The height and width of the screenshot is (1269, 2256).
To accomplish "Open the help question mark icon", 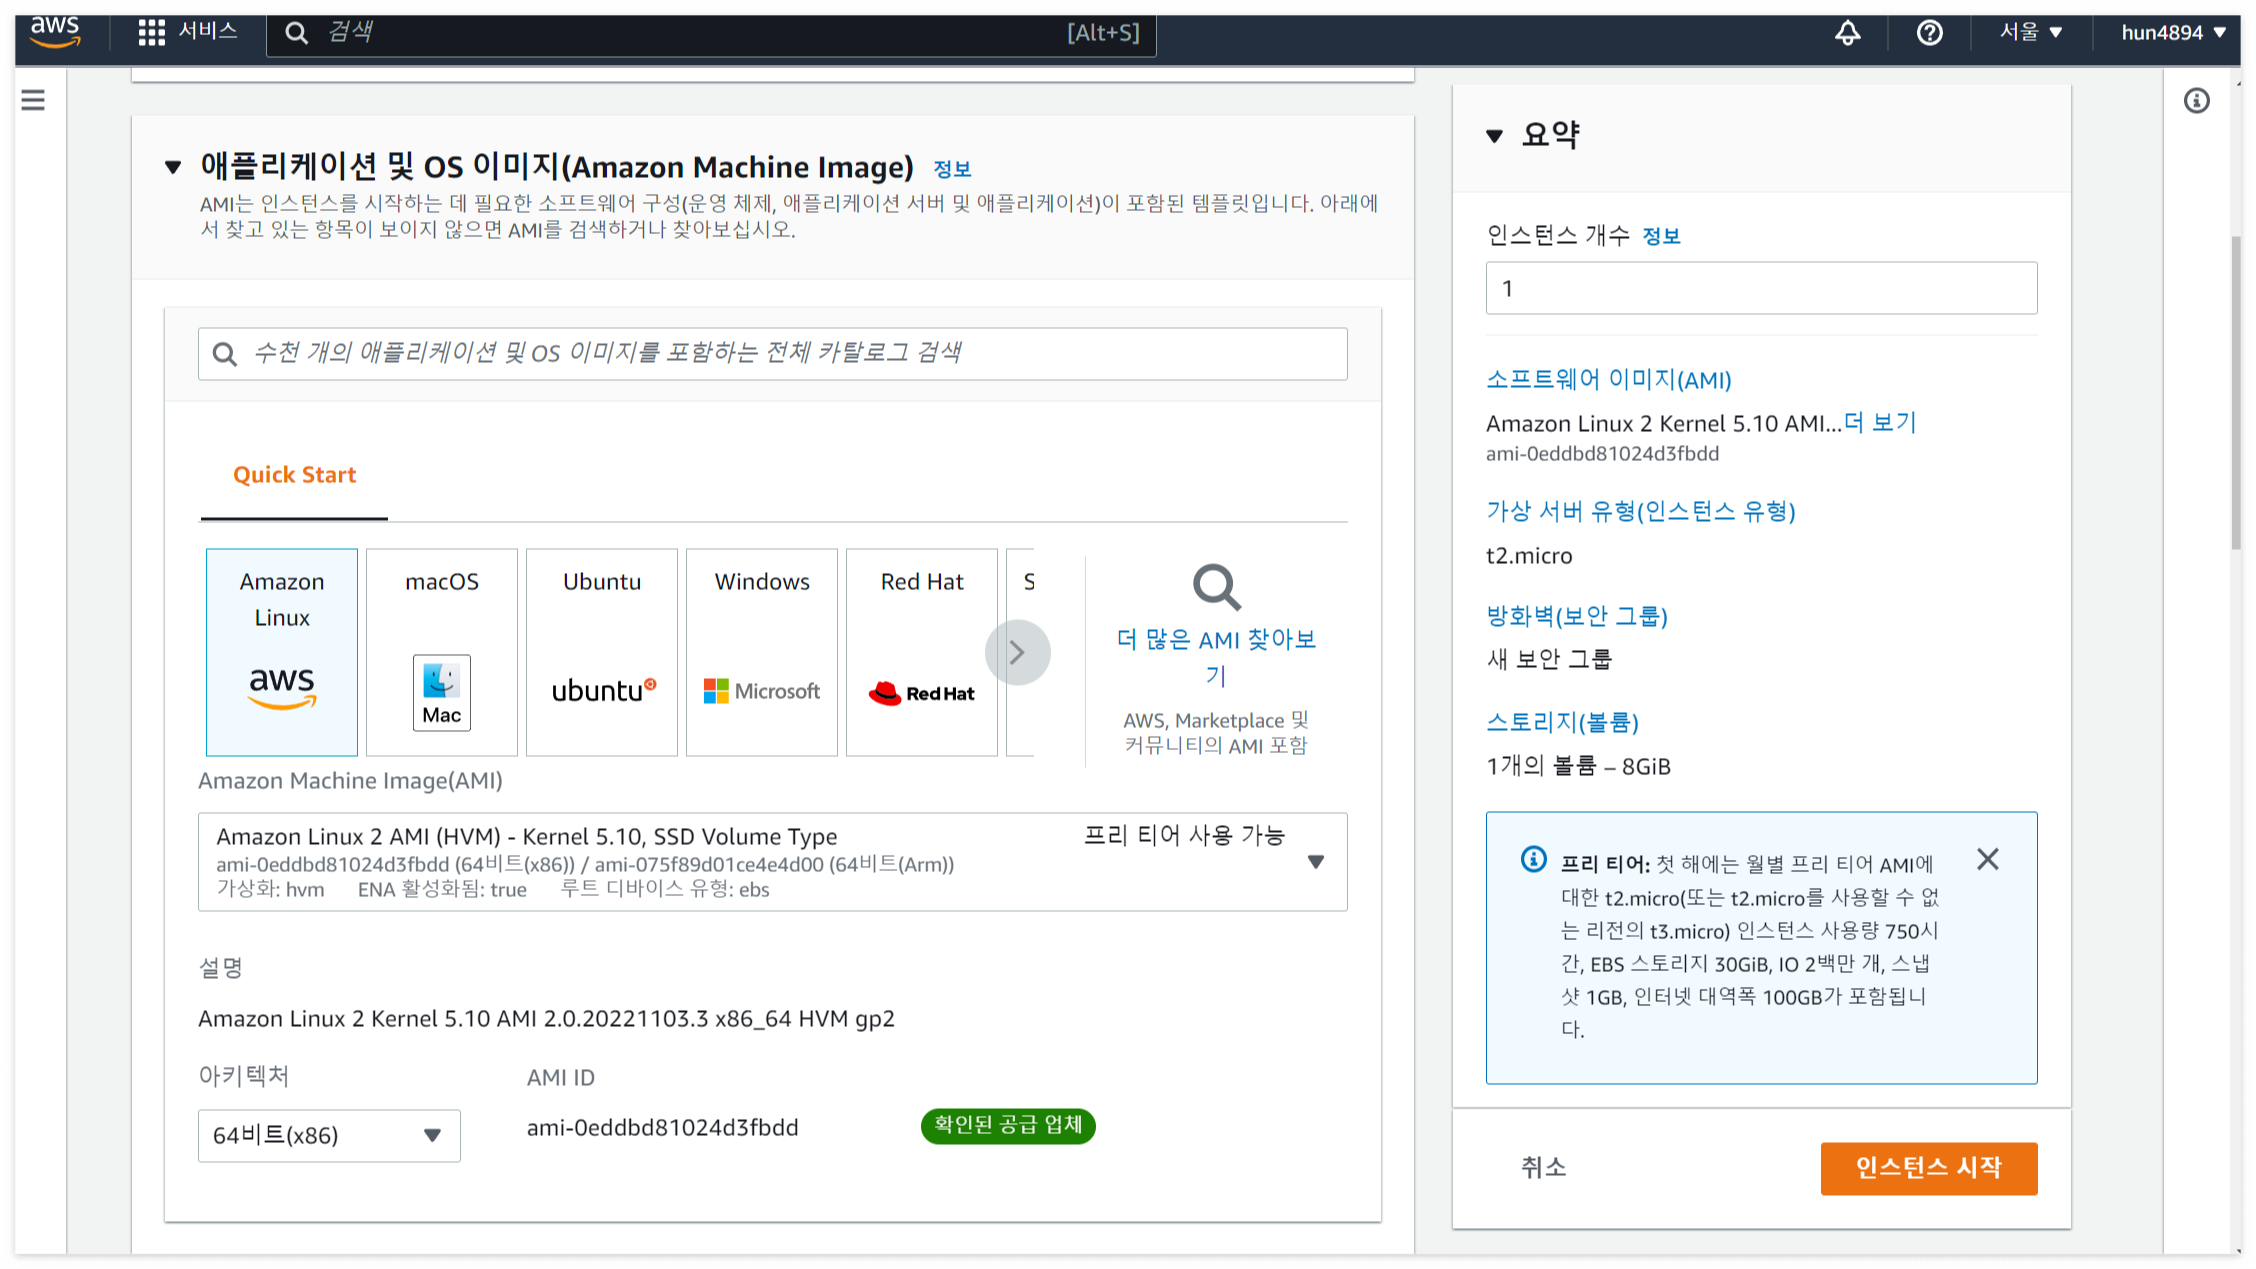I will point(1929,33).
